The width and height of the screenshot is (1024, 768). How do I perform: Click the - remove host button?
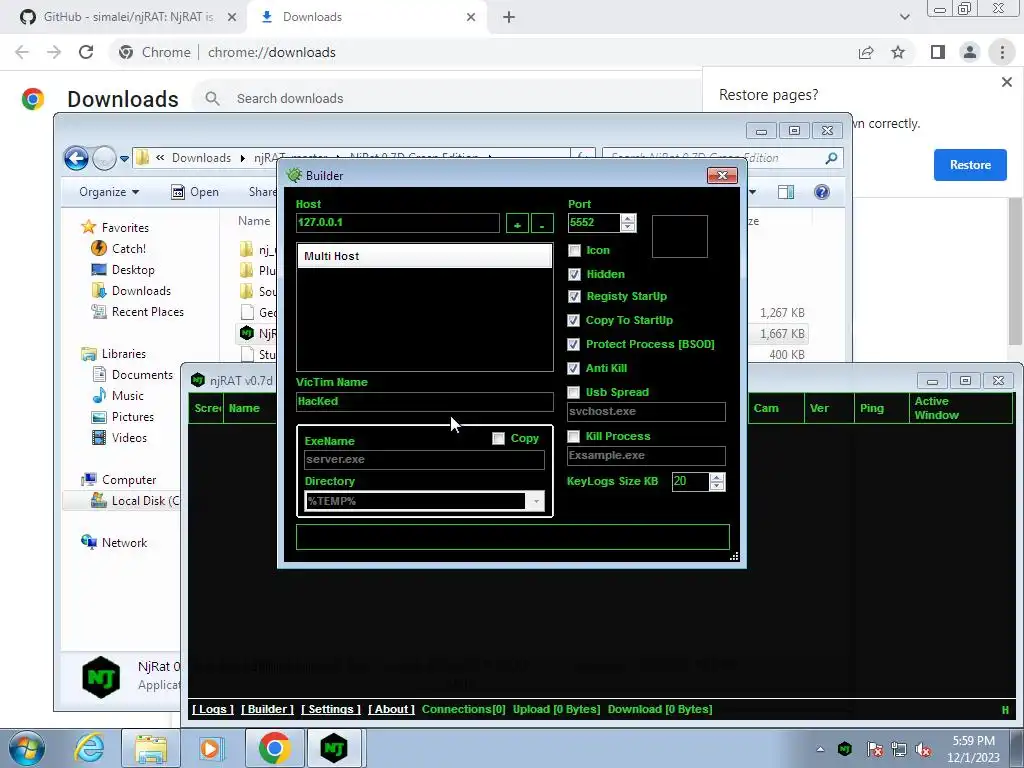coord(542,223)
